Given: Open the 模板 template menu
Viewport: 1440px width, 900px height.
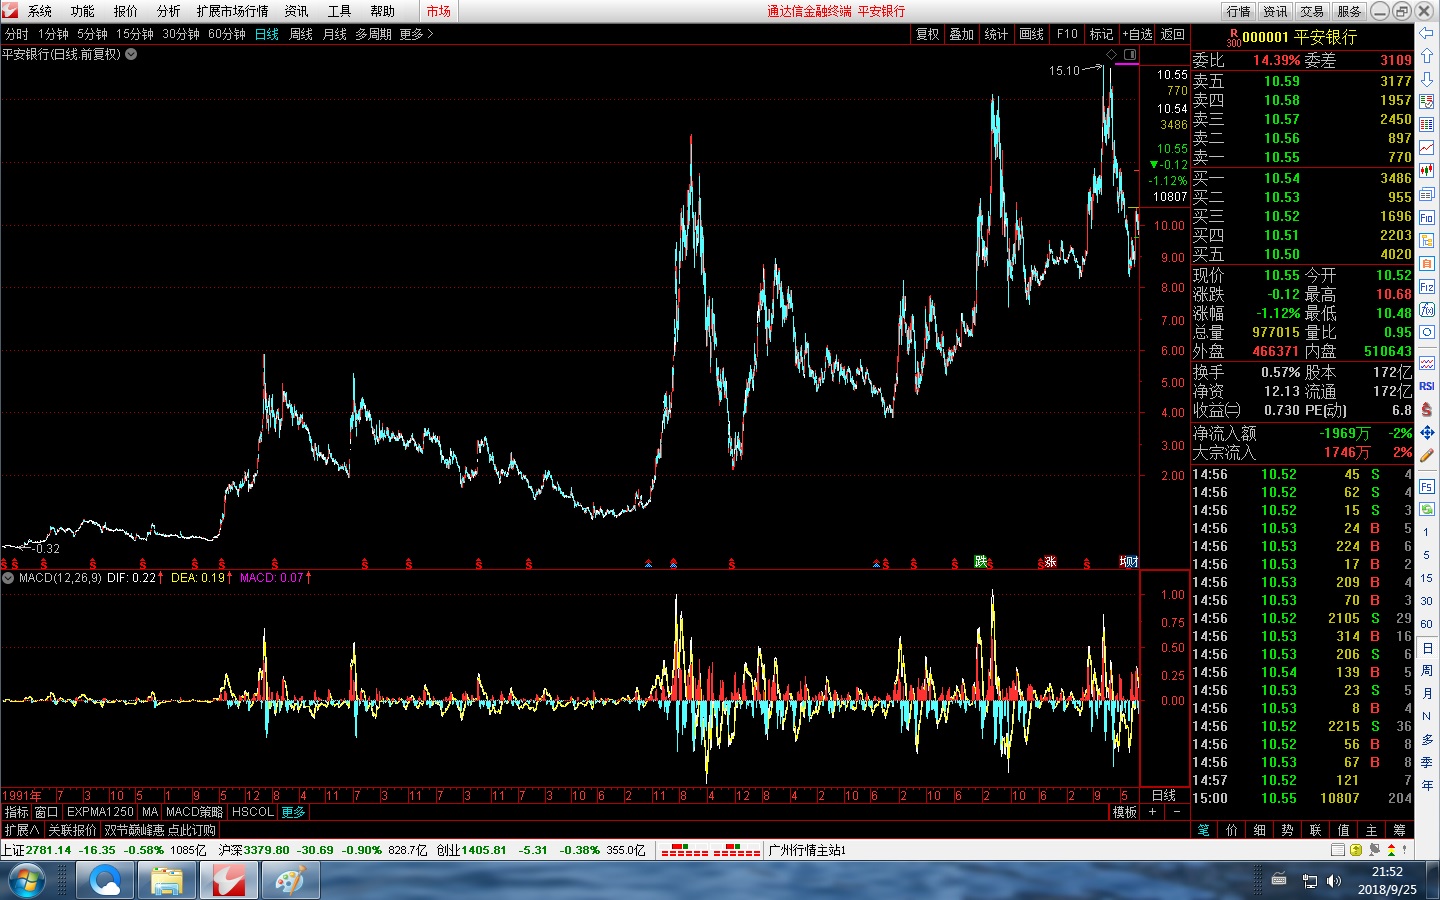Looking at the screenshot, I should pyautogui.click(x=1125, y=812).
